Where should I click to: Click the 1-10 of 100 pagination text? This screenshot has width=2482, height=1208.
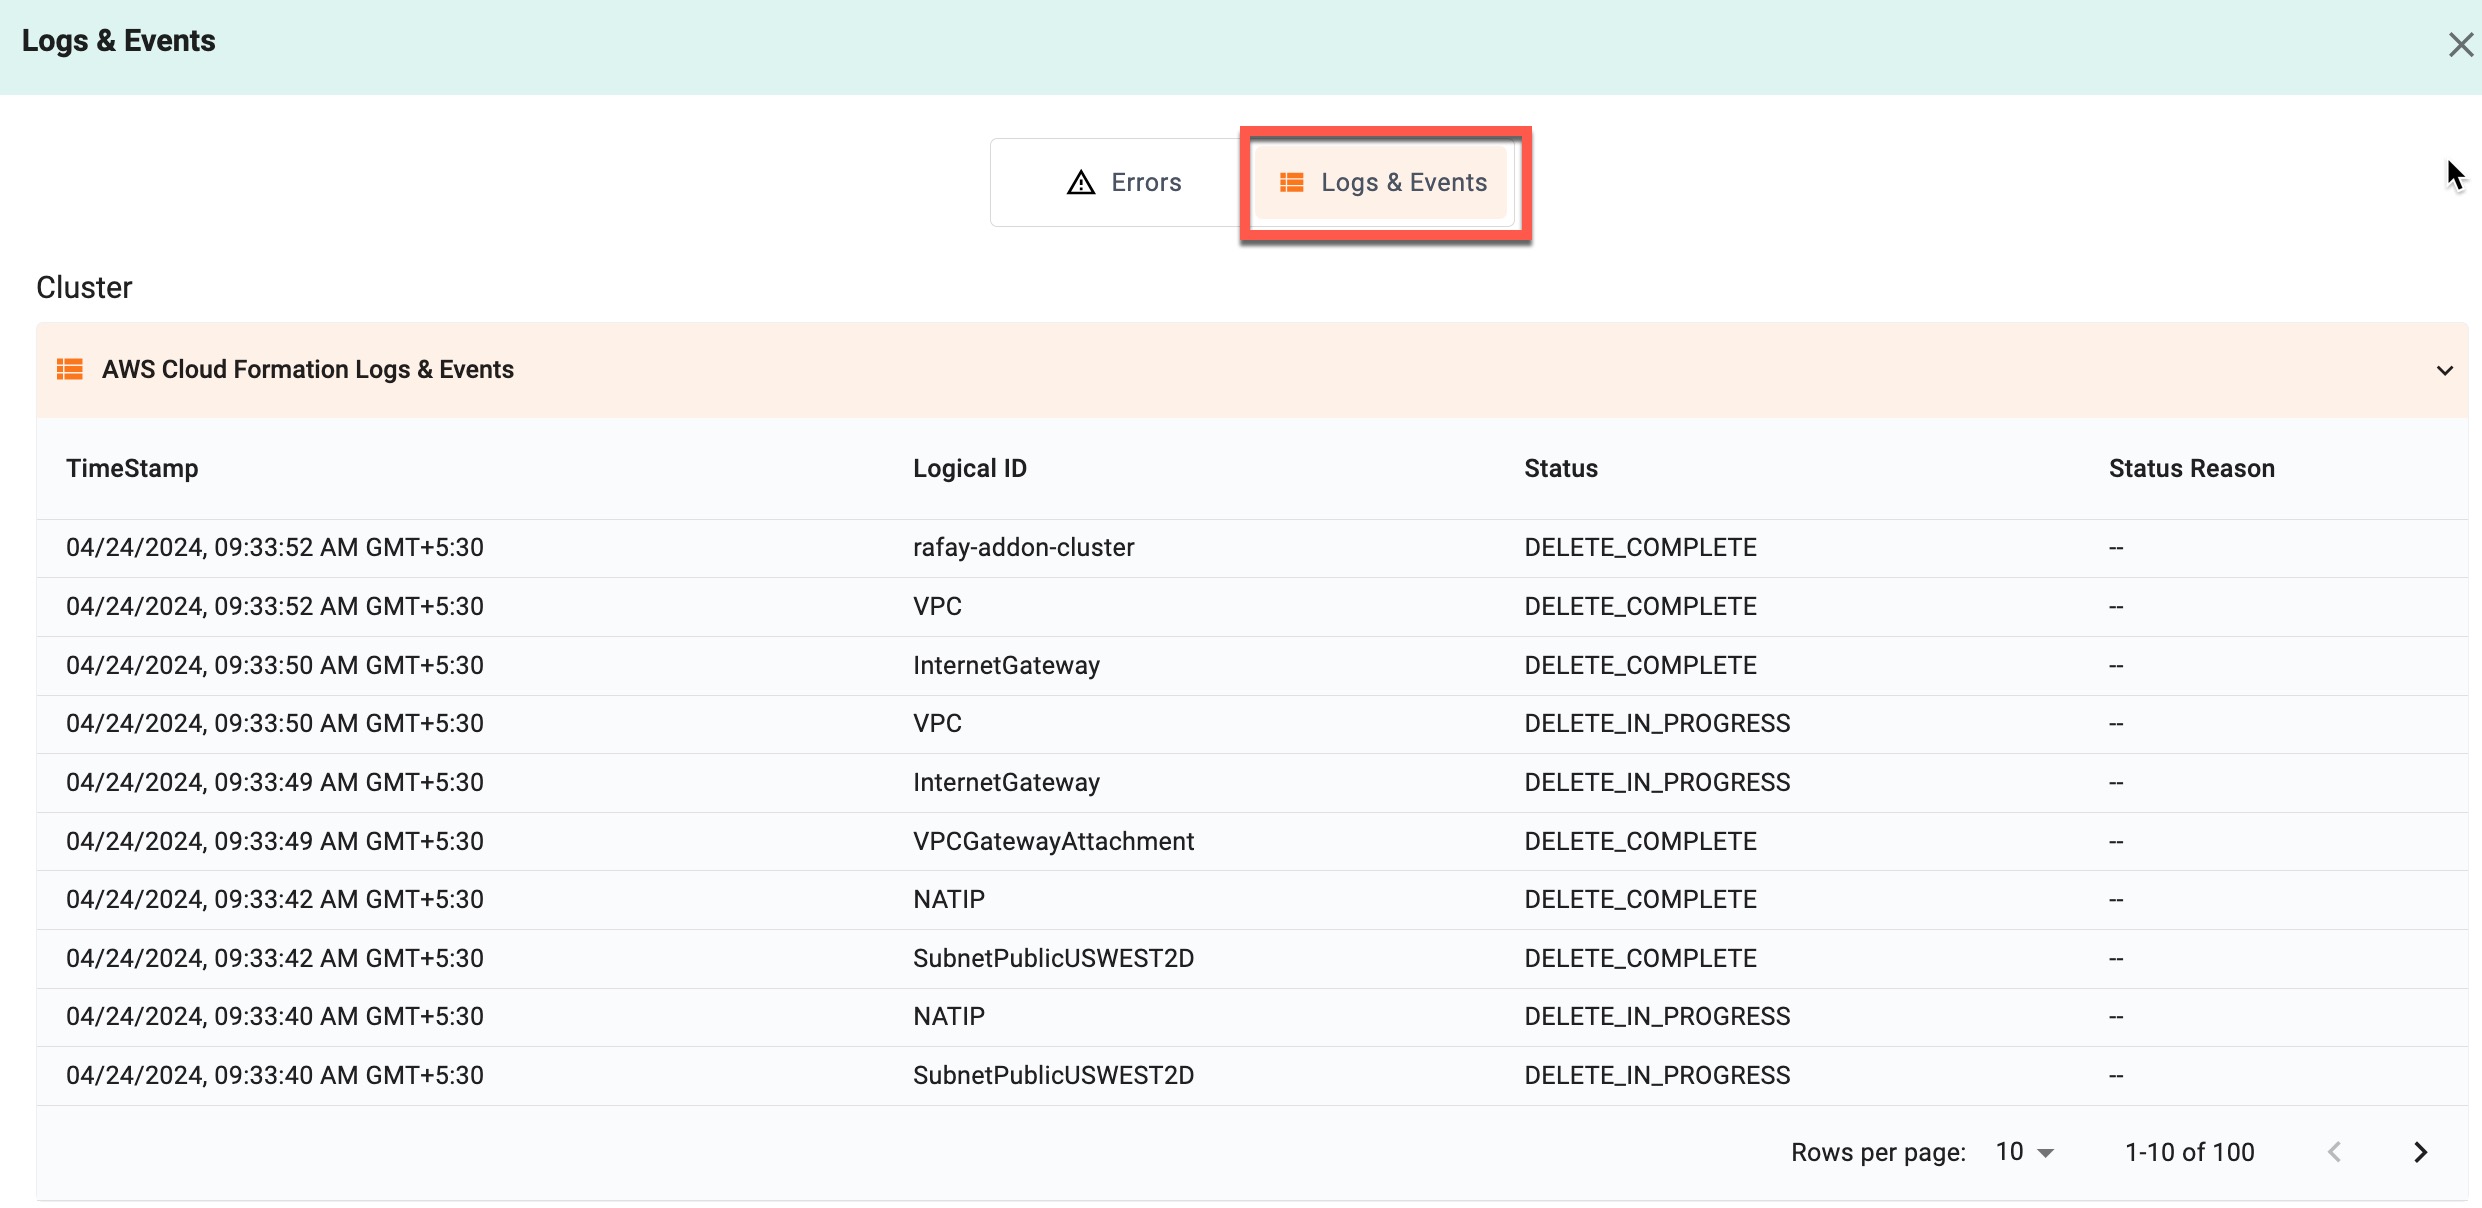click(x=2189, y=1152)
